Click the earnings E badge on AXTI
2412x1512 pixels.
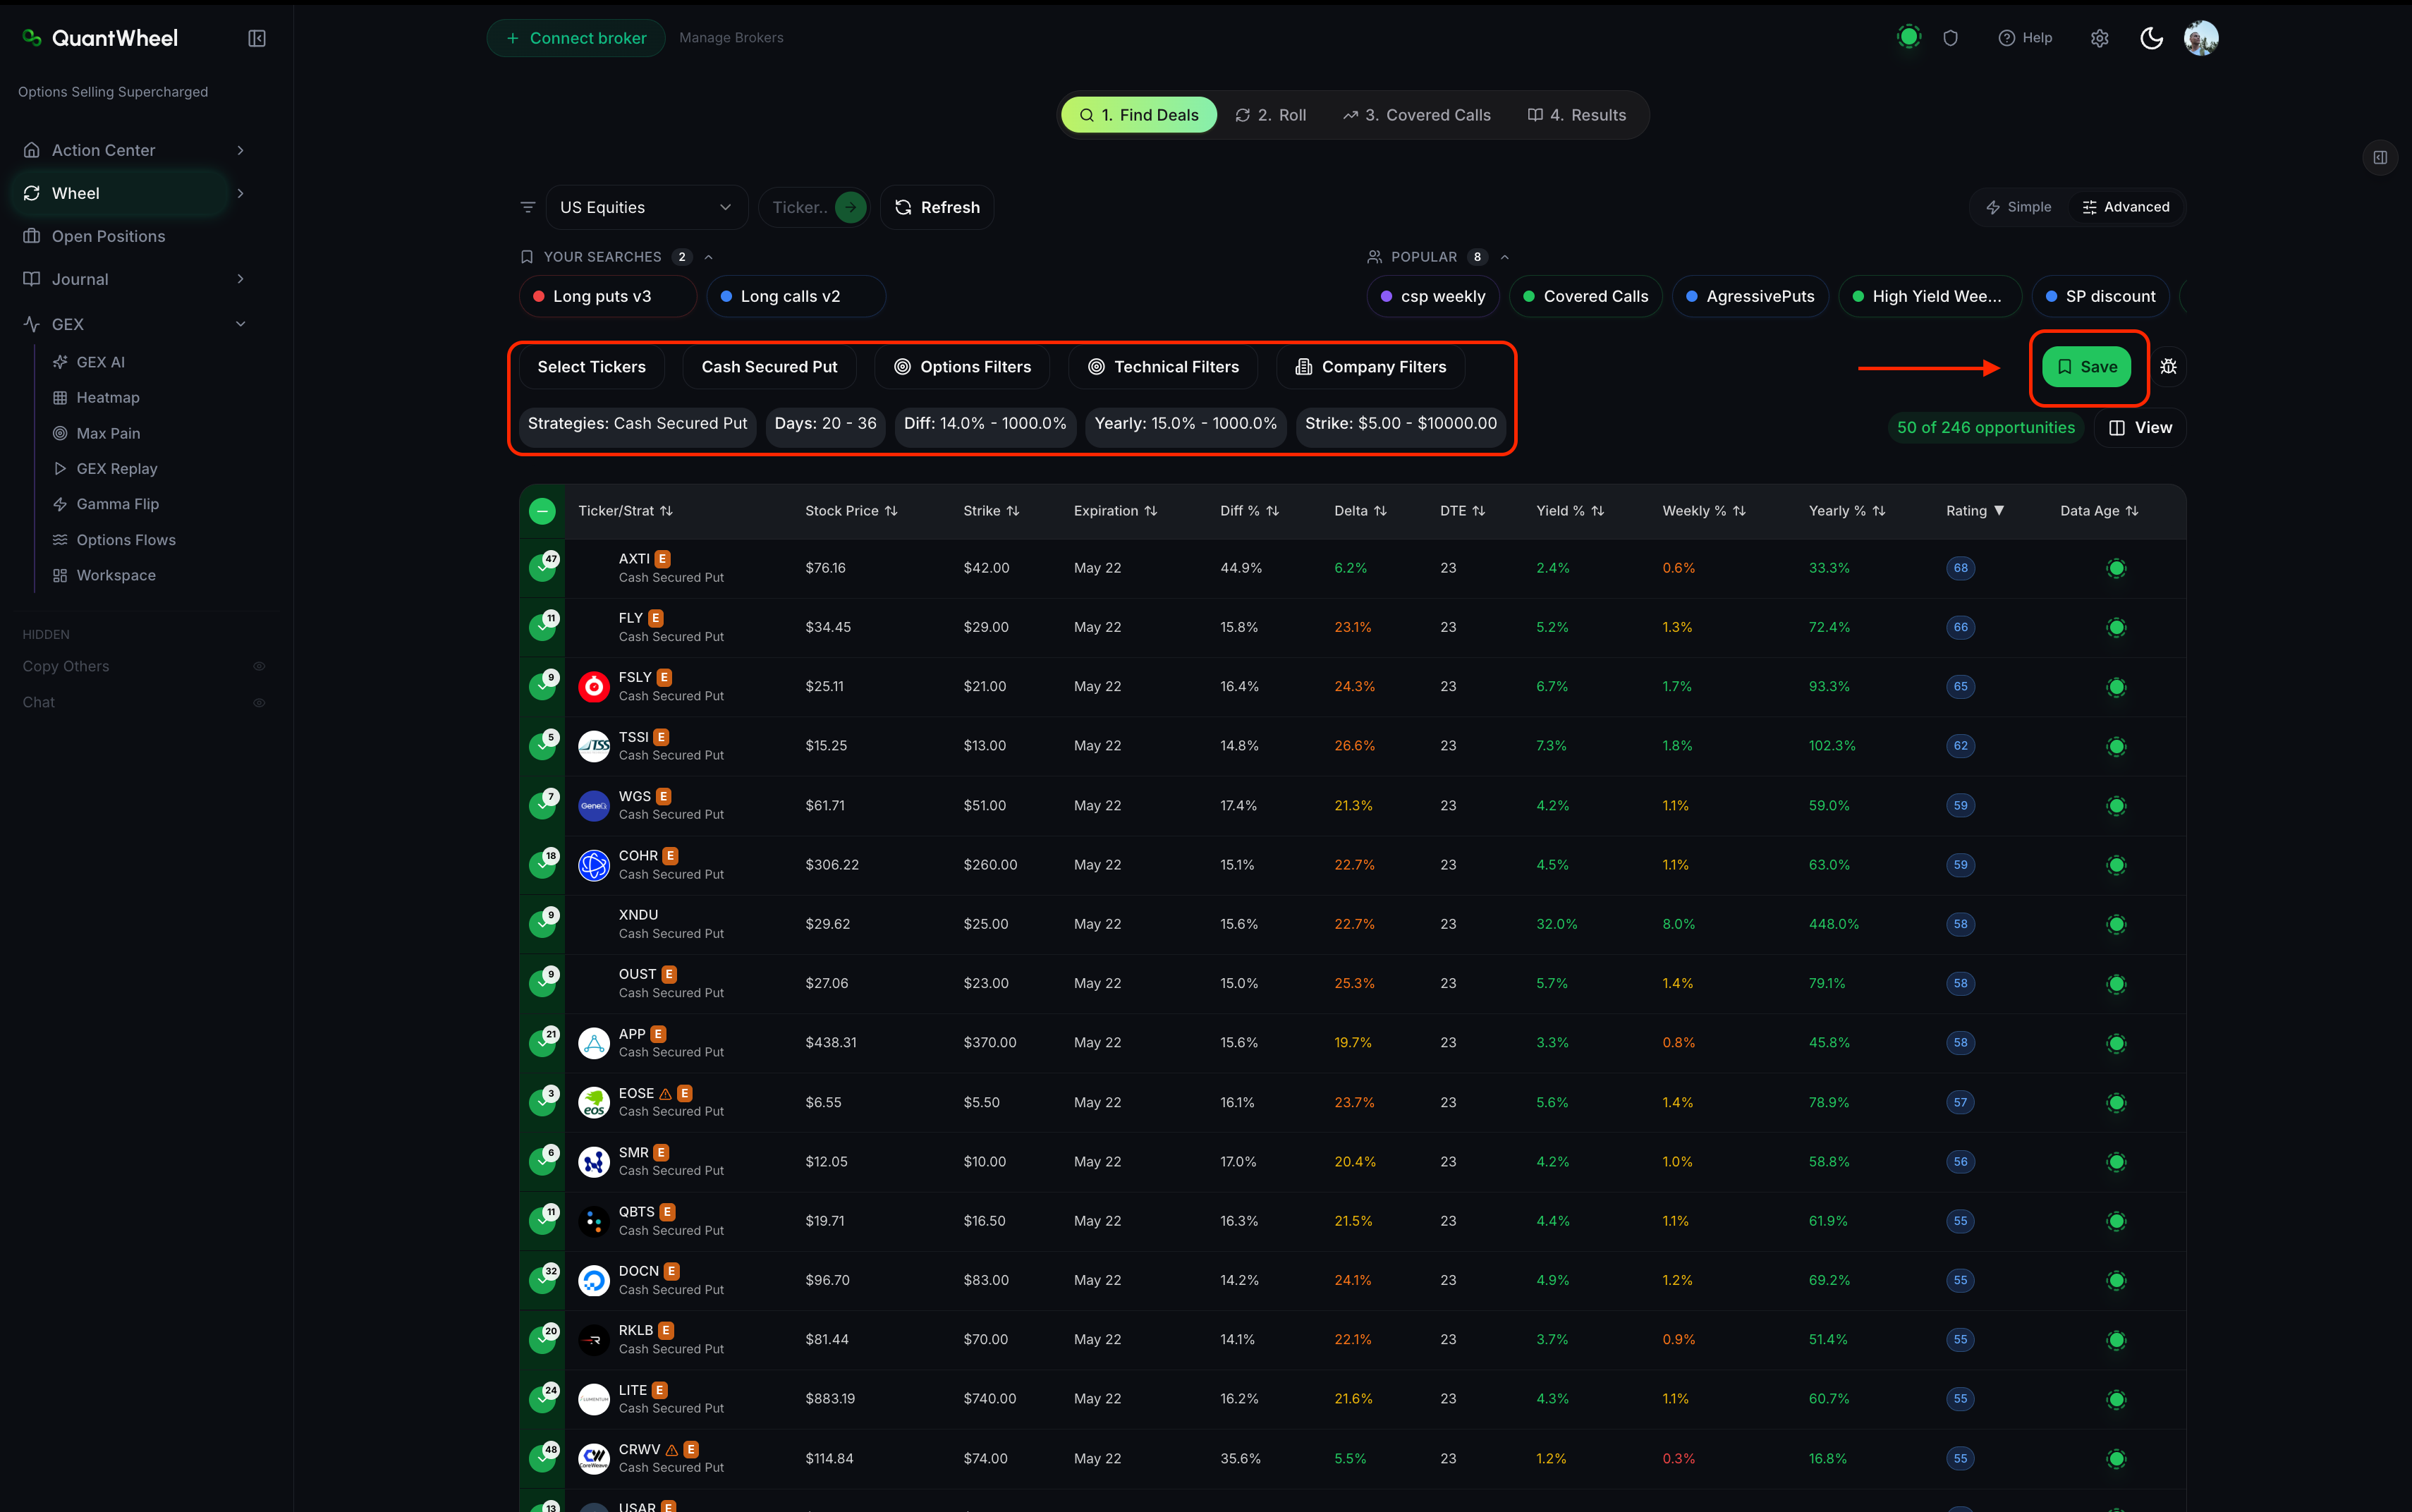(x=662, y=559)
